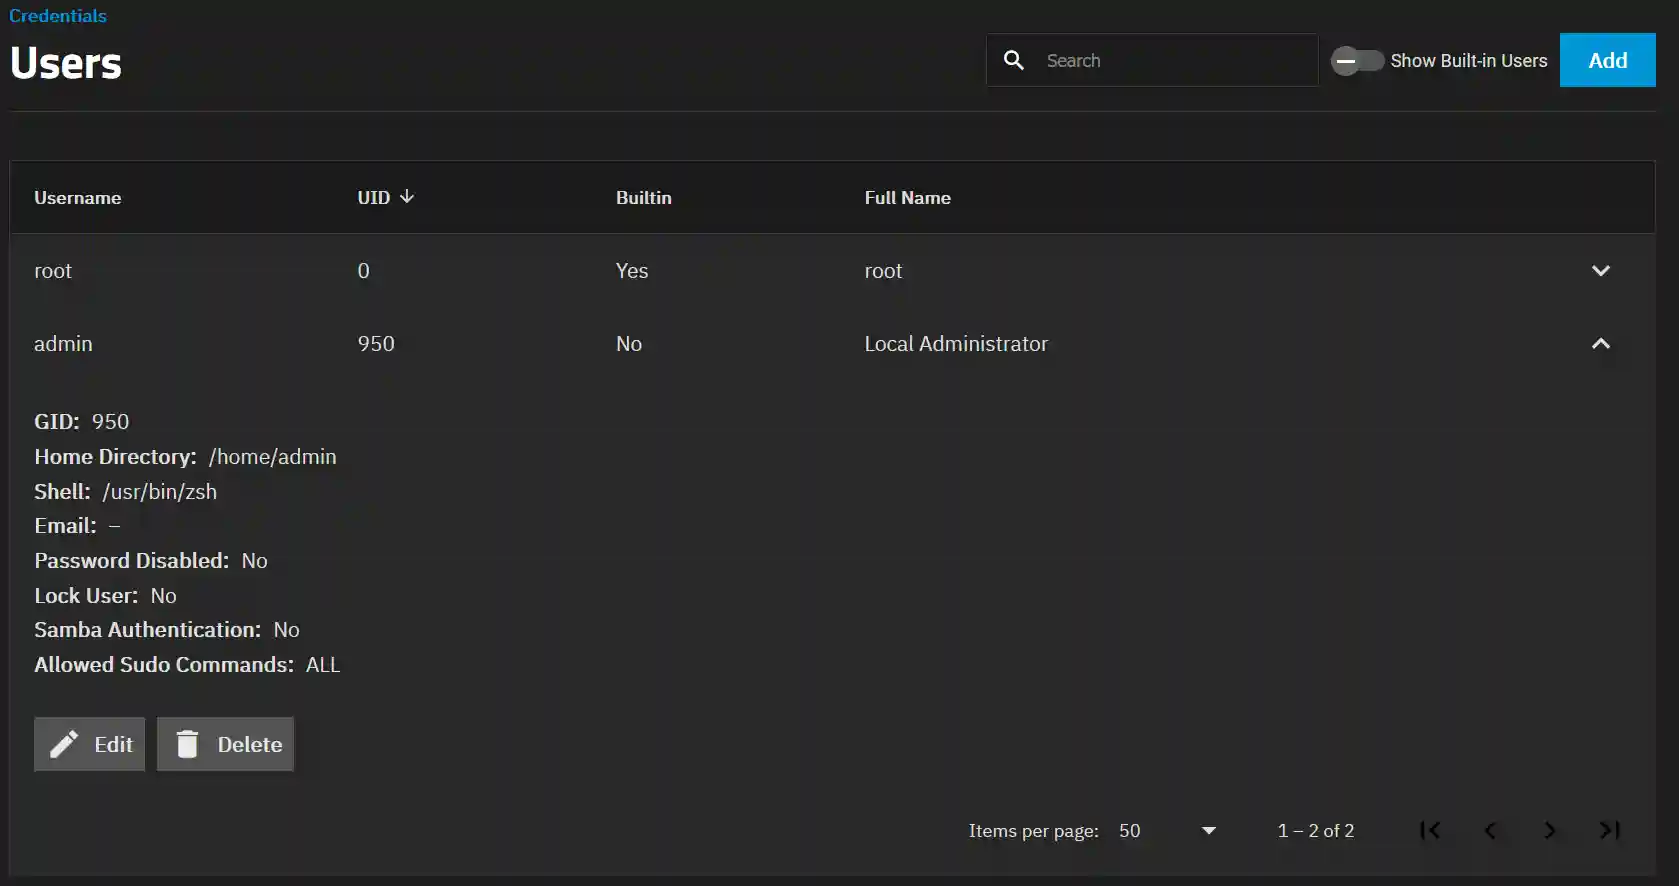The width and height of the screenshot is (1679, 886).
Task: Go to the first page
Action: (1430, 830)
